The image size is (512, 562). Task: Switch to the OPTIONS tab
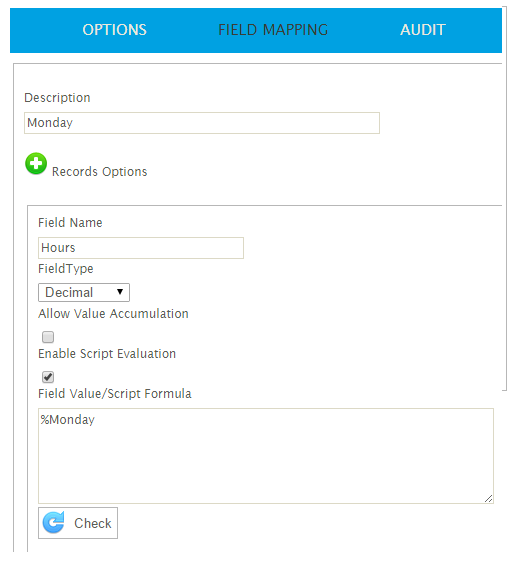tap(114, 30)
